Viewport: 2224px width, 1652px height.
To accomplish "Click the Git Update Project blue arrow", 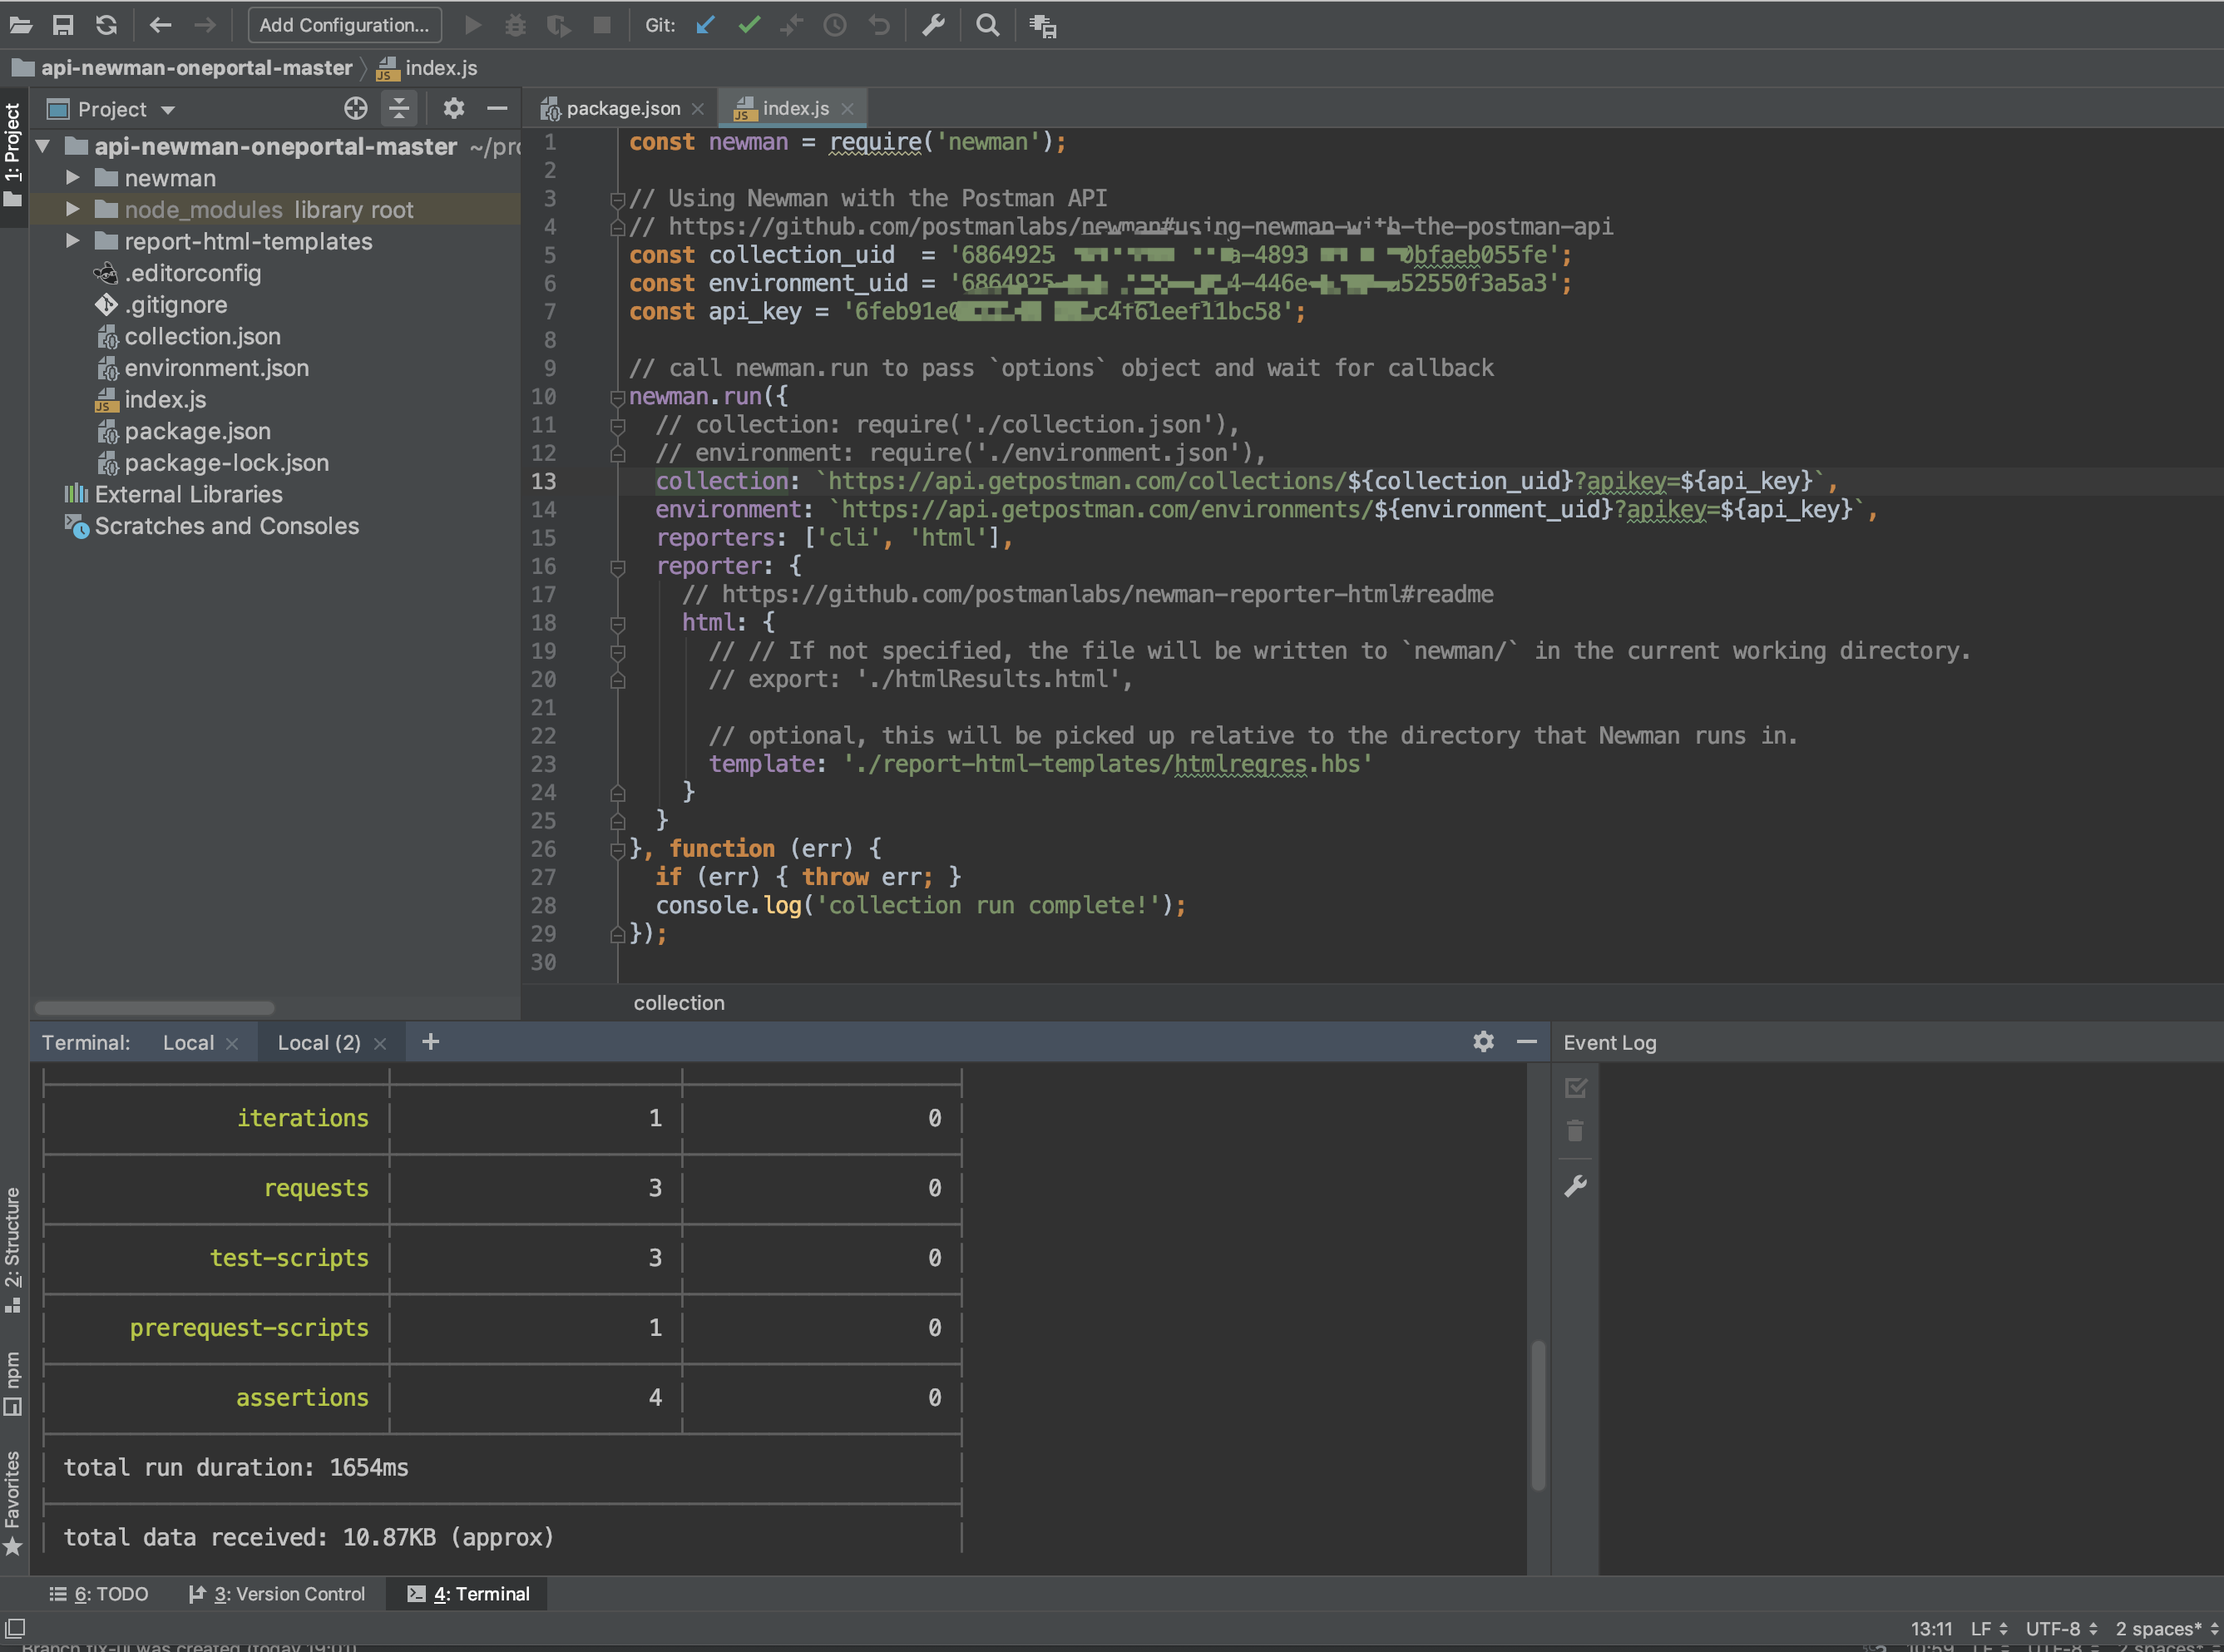I will click(705, 25).
